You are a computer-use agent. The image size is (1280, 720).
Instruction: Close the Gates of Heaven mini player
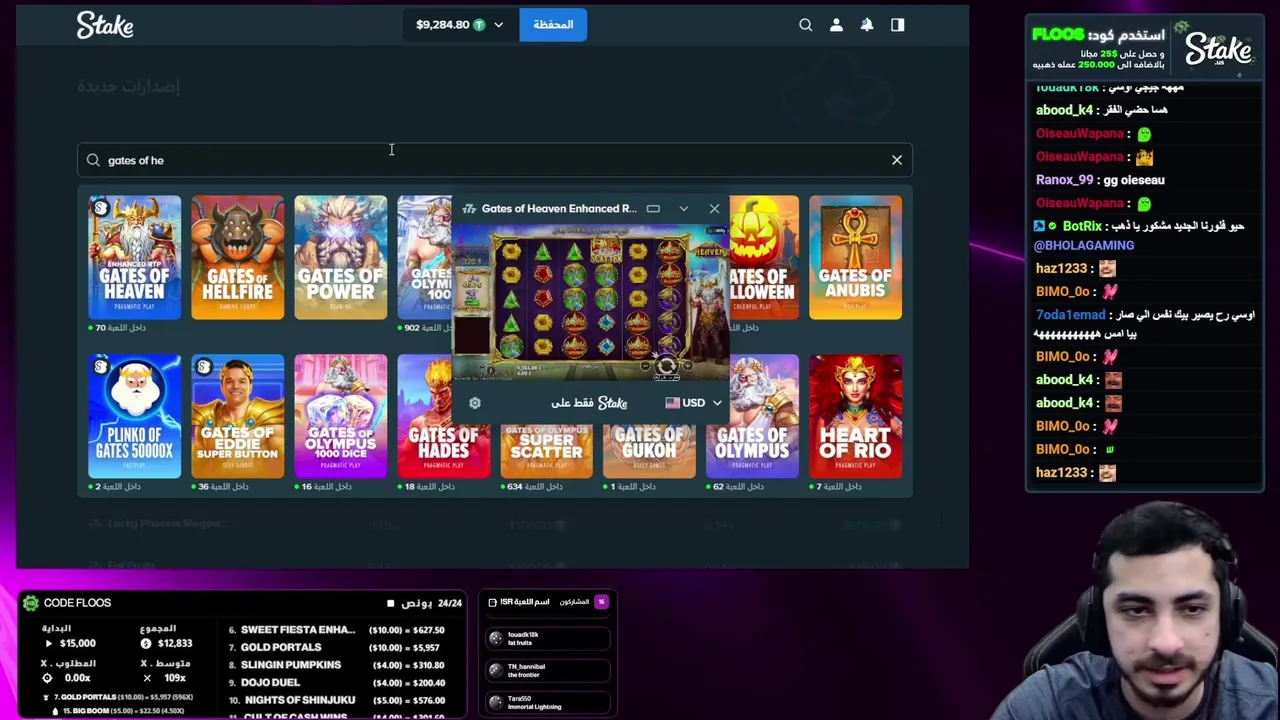[x=714, y=209]
